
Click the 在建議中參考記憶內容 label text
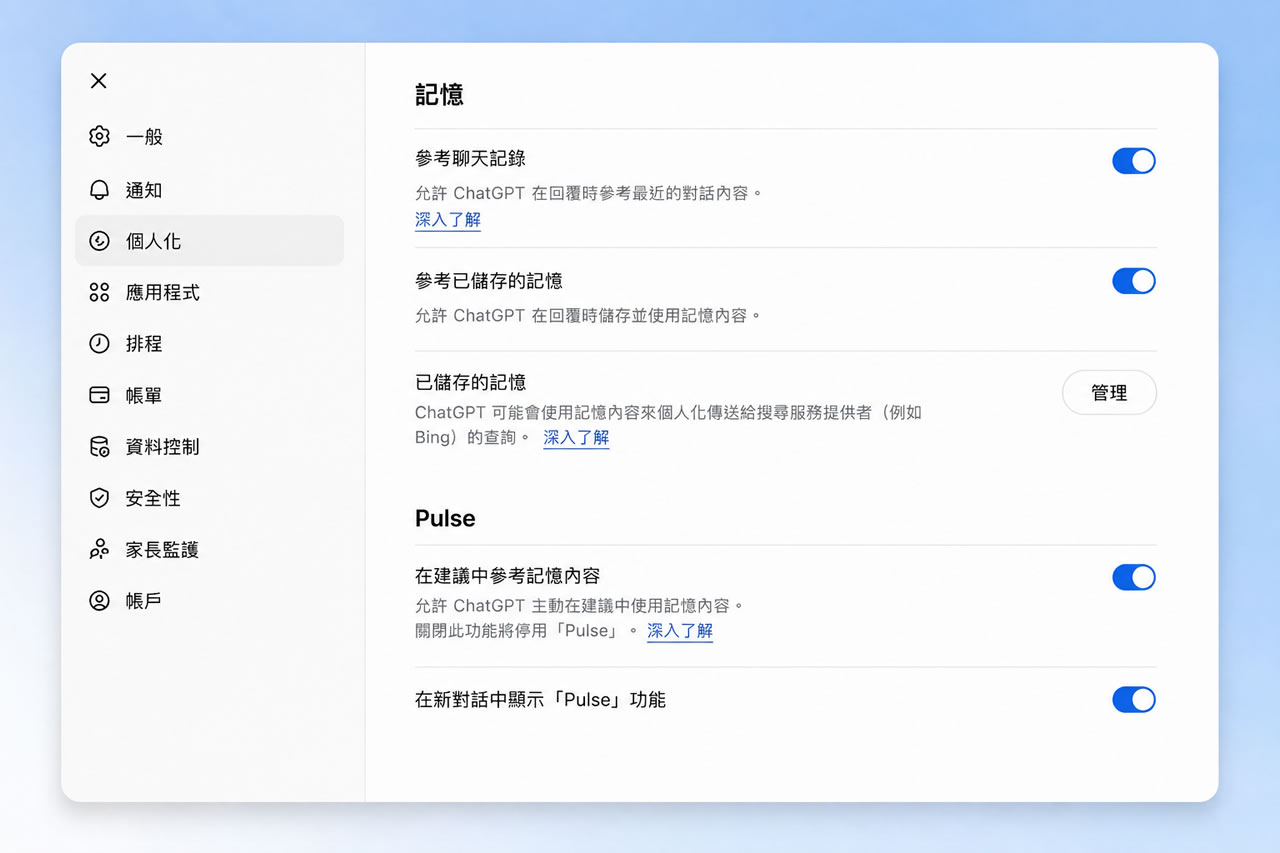(x=508, y=576)
